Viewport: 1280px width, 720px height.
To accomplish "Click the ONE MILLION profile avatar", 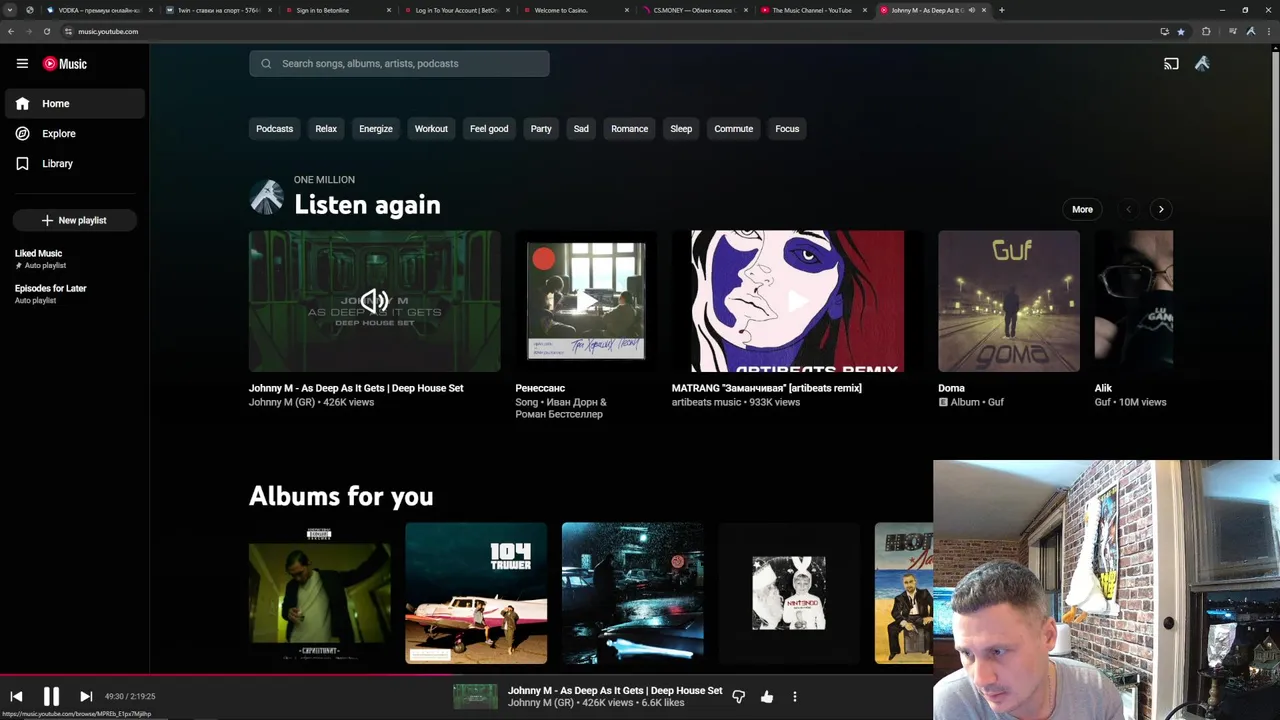I will 266,197.
